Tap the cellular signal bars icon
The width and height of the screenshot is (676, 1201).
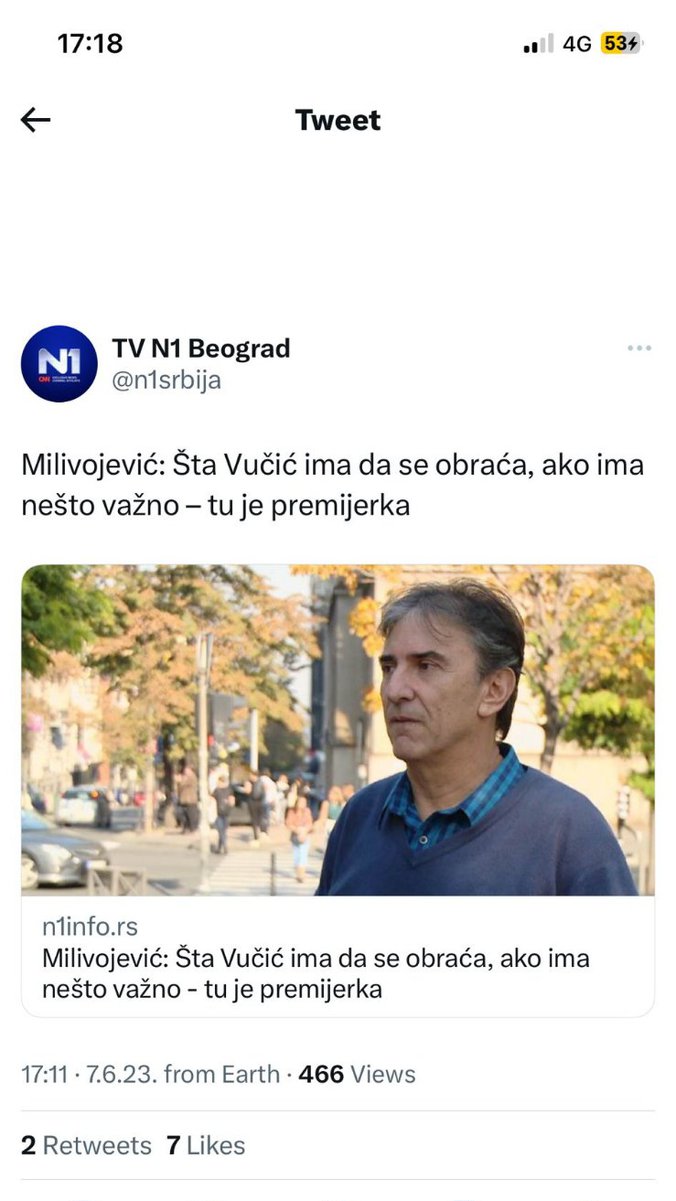click(538, 44)
